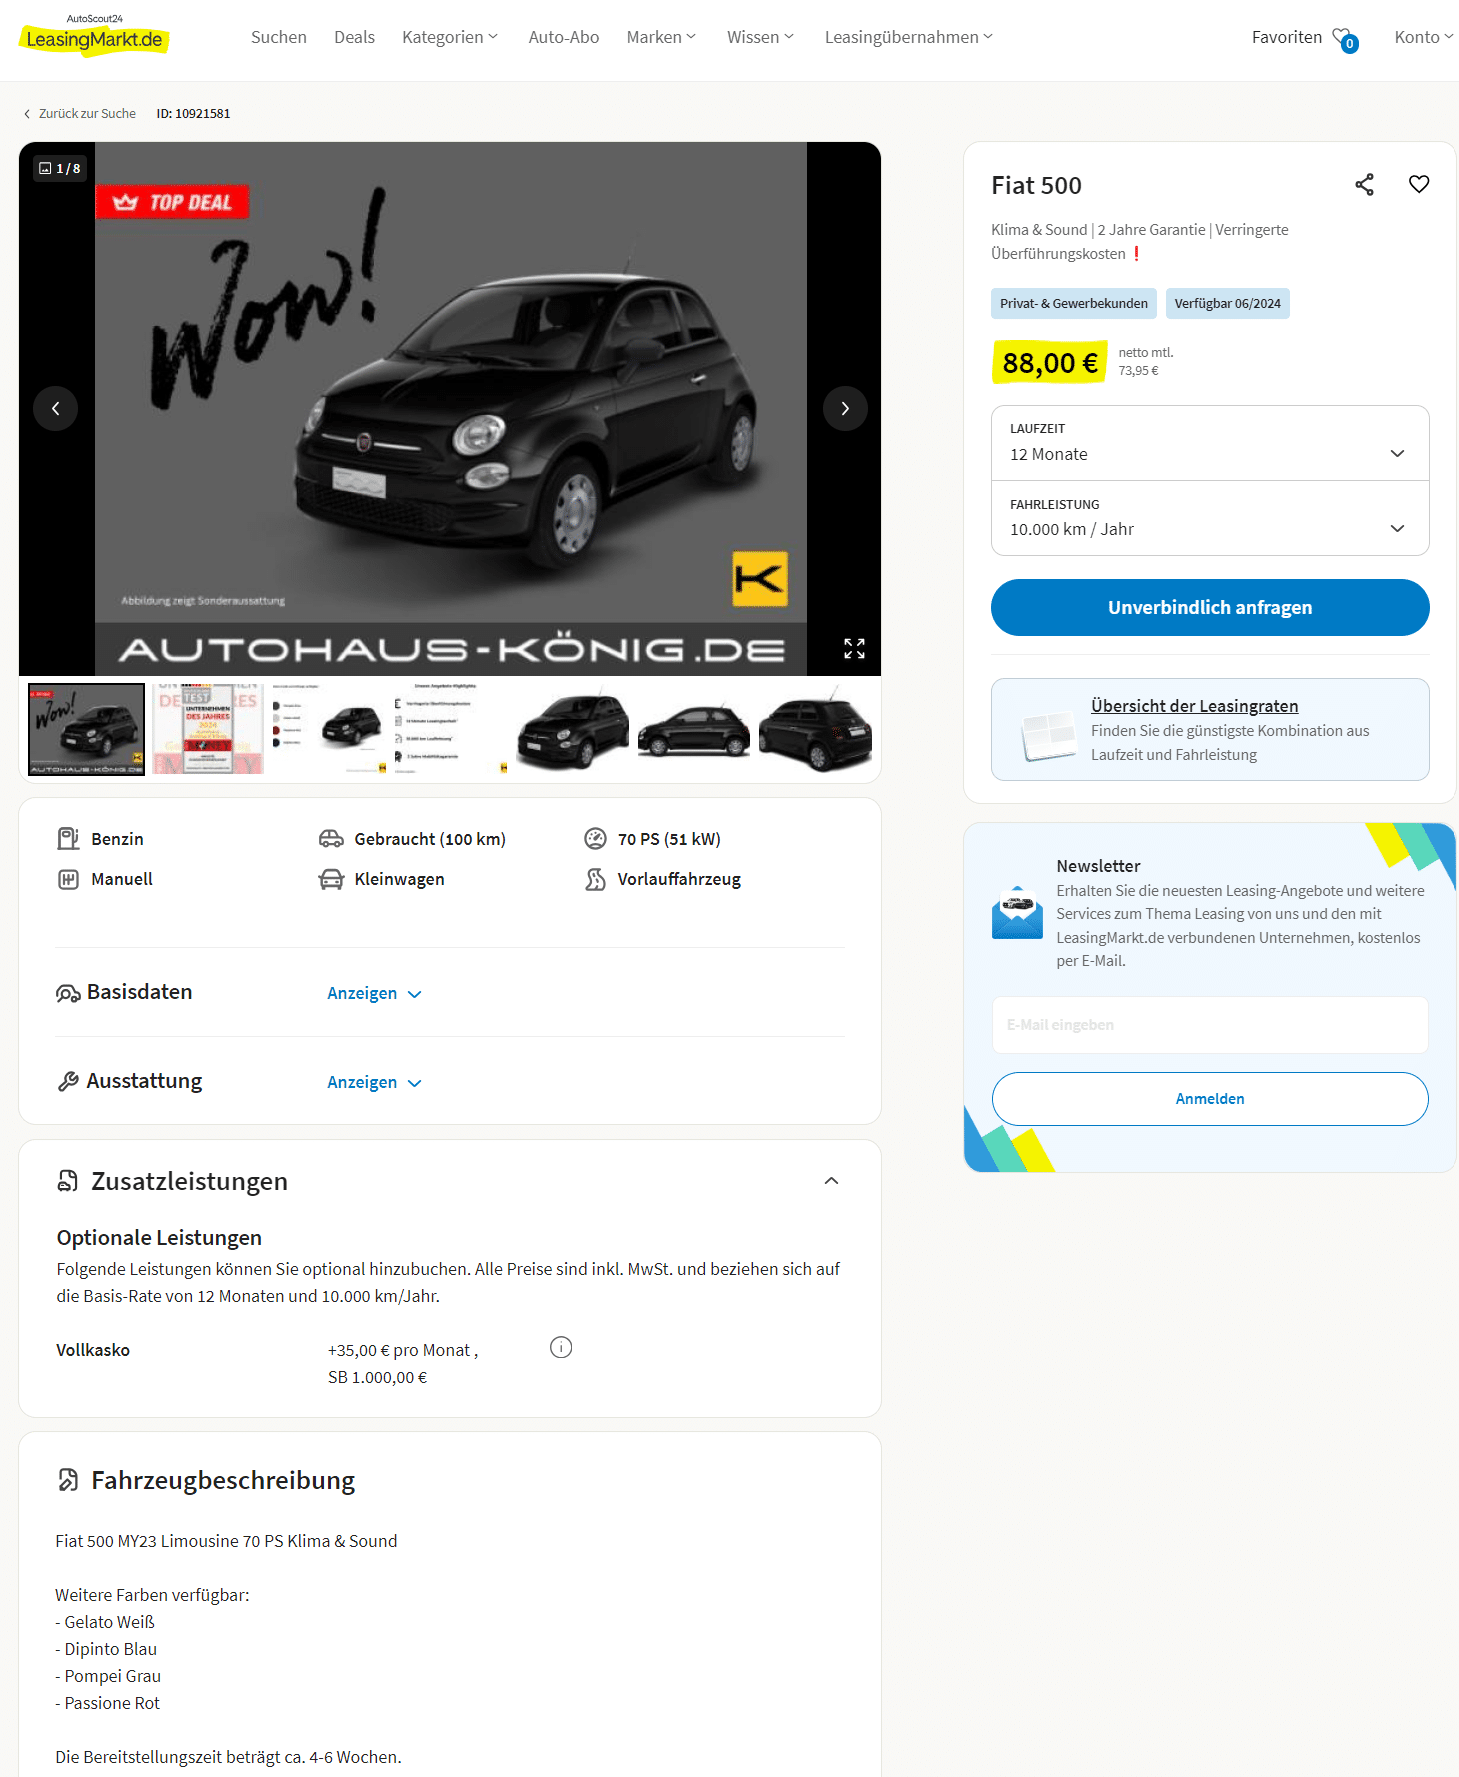Open the Fahrleistung 10.000 km dropdown
The width and height of the screenshot is (1459, 1777).
pos(1210,518)
